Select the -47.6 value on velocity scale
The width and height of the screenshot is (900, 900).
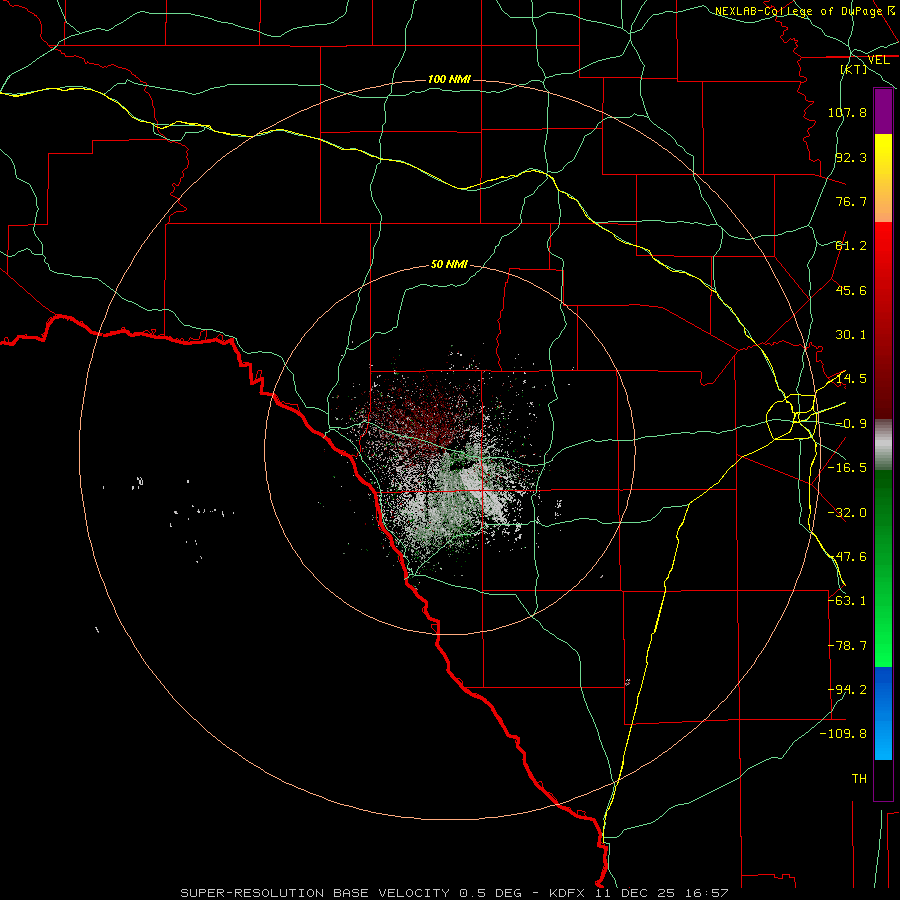pos(847,557)
